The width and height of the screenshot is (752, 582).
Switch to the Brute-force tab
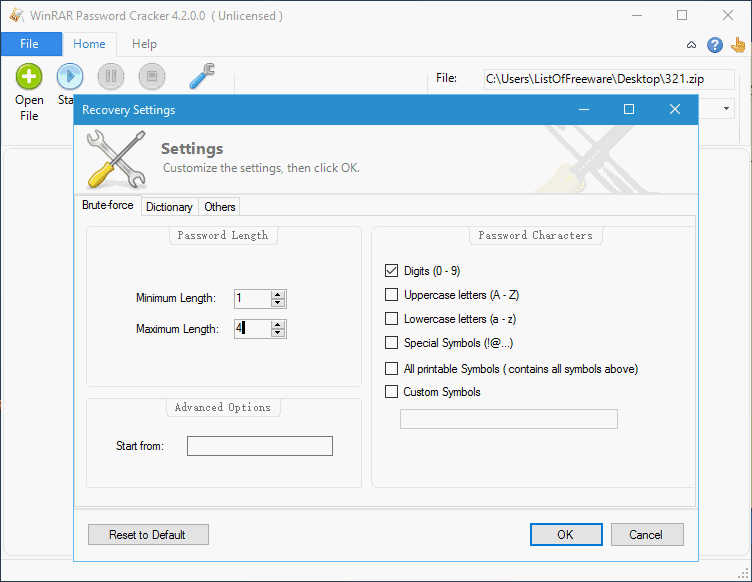[108, 205]
